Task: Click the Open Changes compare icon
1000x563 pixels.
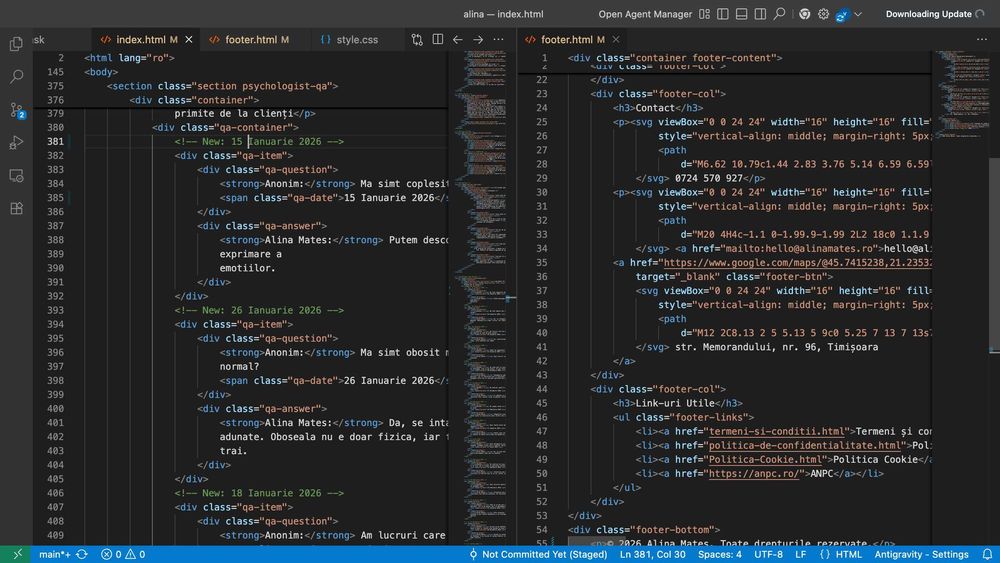Action: coord(417,40)
